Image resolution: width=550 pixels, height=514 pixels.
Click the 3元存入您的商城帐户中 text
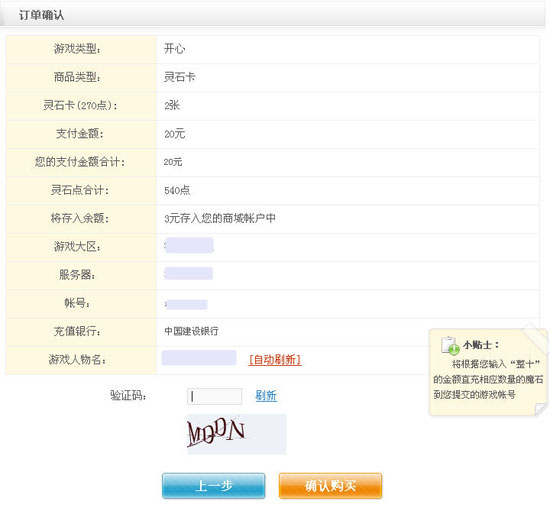(x=220, y=218)
